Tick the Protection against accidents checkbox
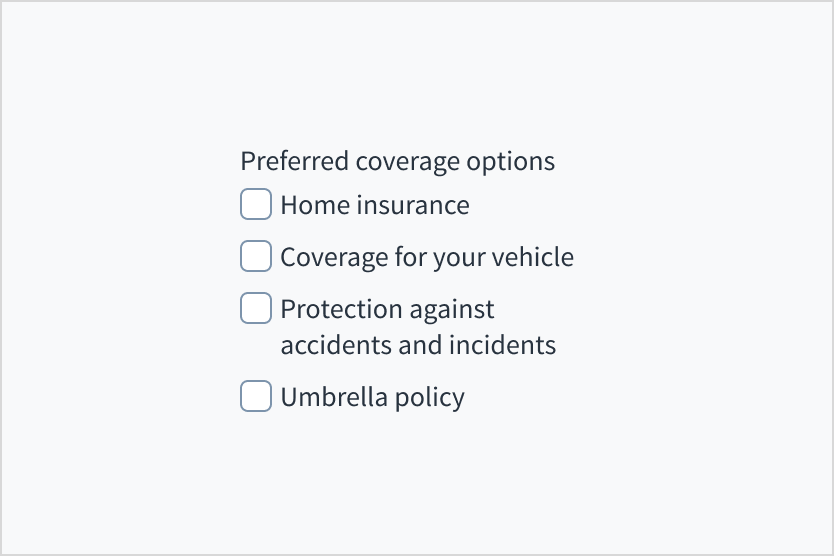This screenshot has height=556, width=834. 256,308
